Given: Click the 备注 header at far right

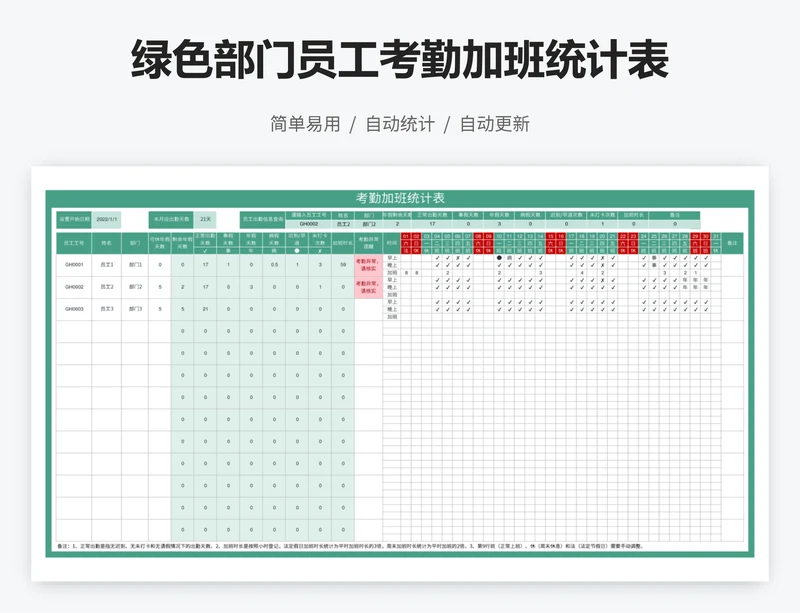Looking at the screenshot, I should pyautogui.click(x=732, y=243).
